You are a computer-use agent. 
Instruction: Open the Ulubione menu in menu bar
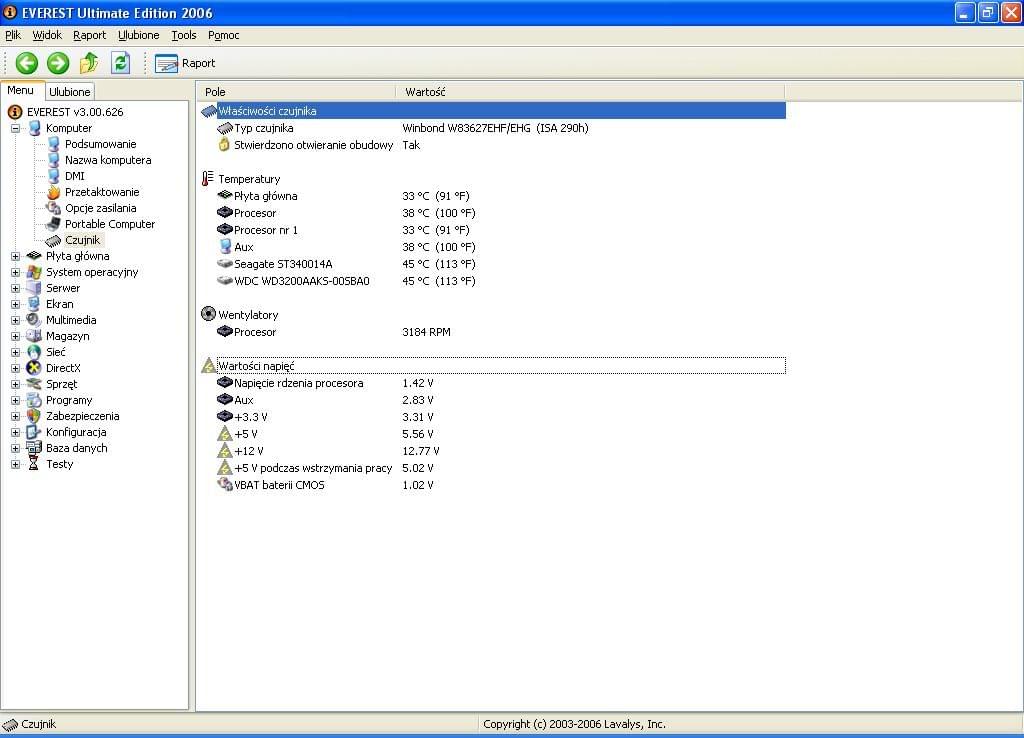coord(138,35)
